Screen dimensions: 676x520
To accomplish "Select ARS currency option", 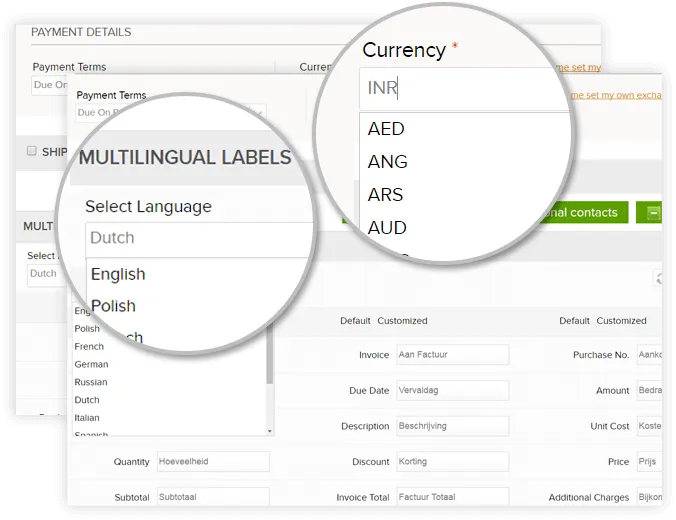I will 385,194.
